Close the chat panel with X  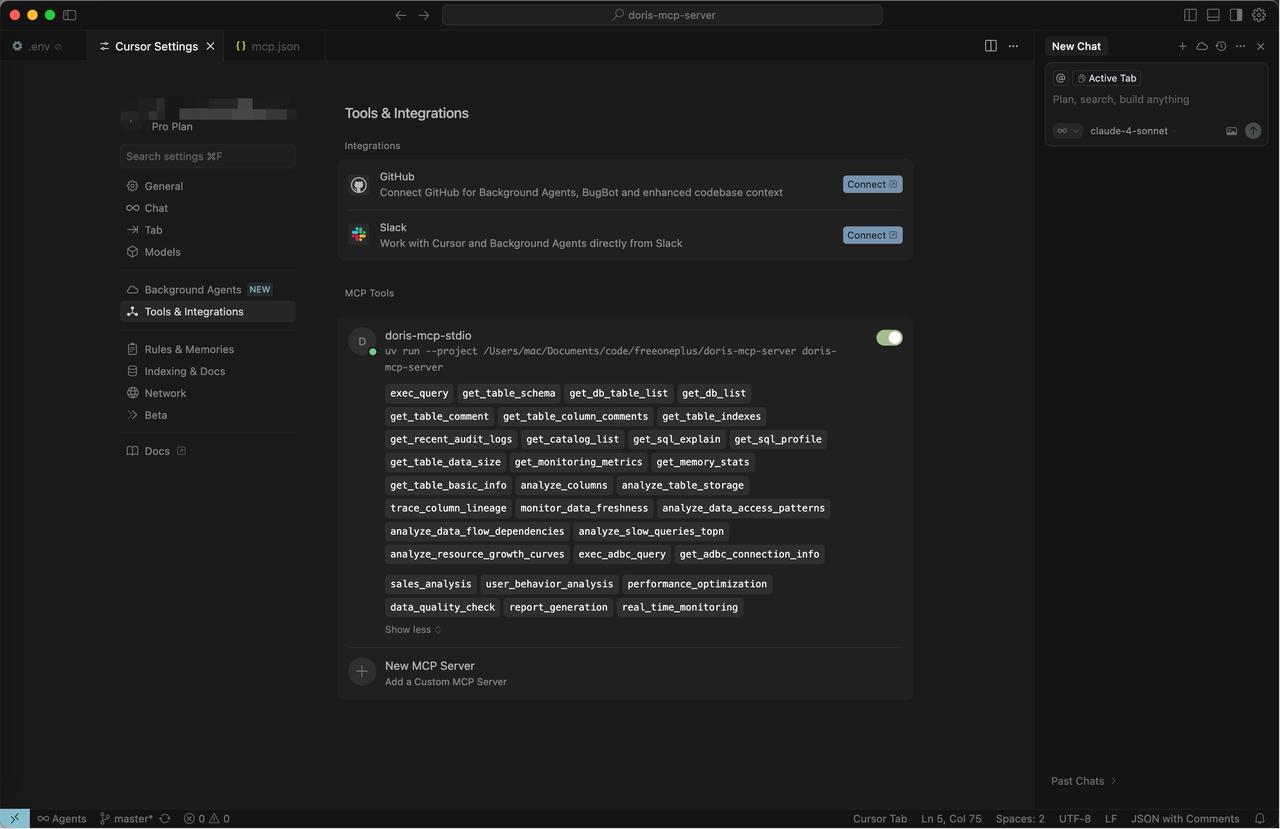[1261, 46]
